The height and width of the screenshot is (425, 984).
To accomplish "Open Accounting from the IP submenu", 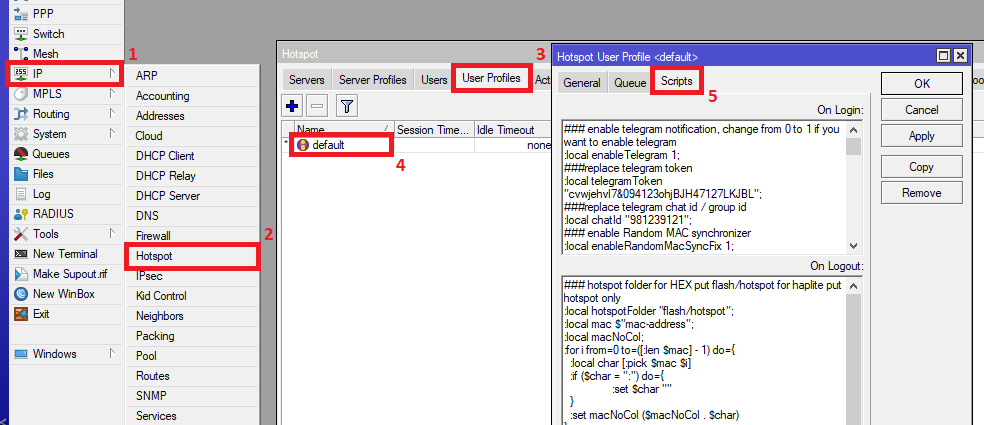I will coord(192,96).
